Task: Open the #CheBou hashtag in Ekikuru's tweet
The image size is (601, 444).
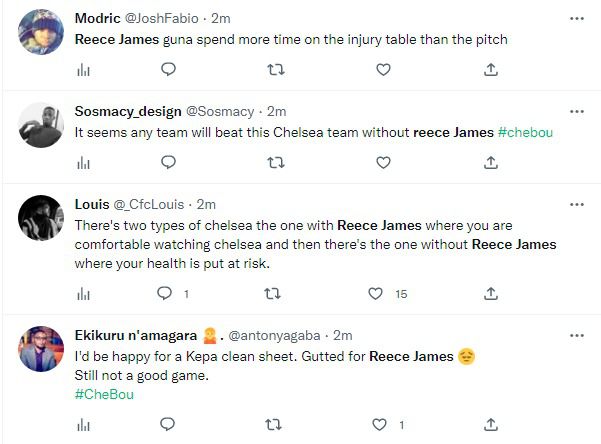Action: (x=104, y=394)
